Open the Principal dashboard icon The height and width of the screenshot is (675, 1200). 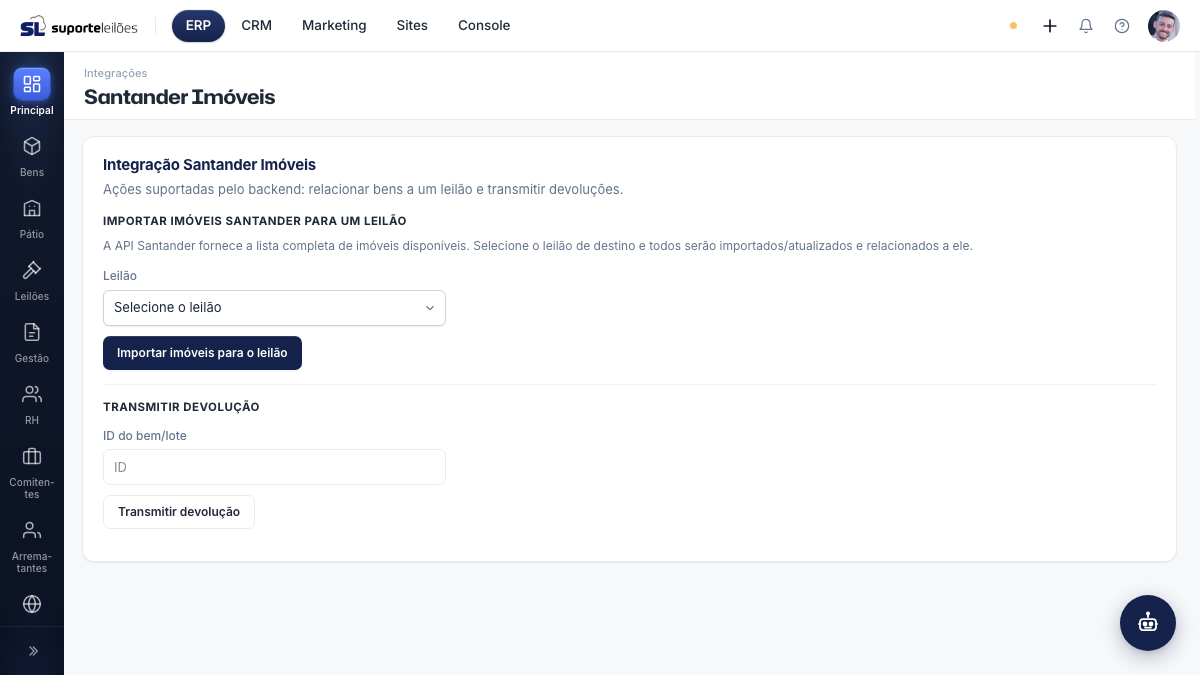coord(32,84)
